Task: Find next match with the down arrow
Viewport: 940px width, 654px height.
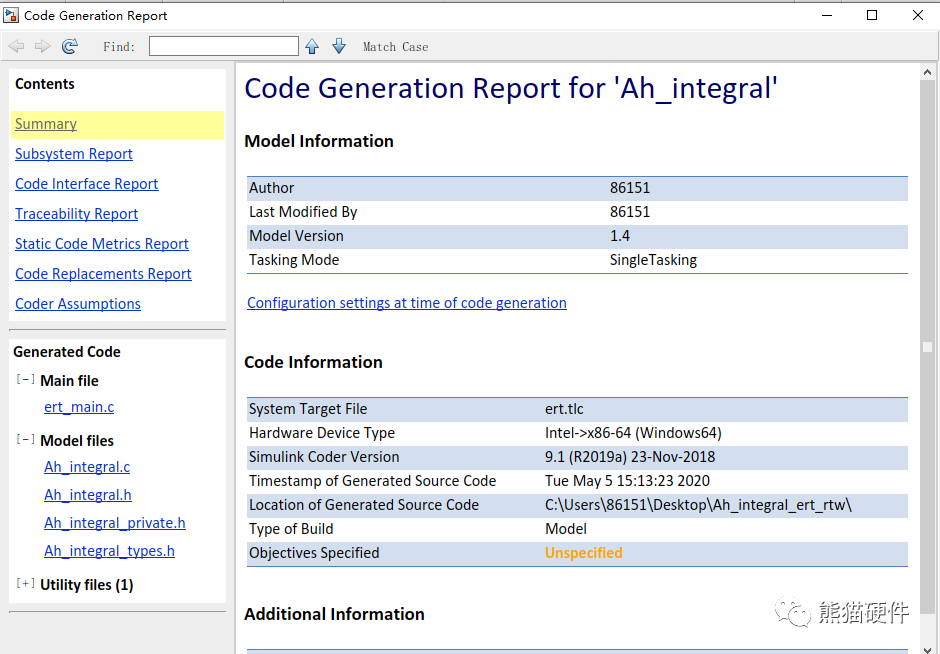Action: pos(339,46)
